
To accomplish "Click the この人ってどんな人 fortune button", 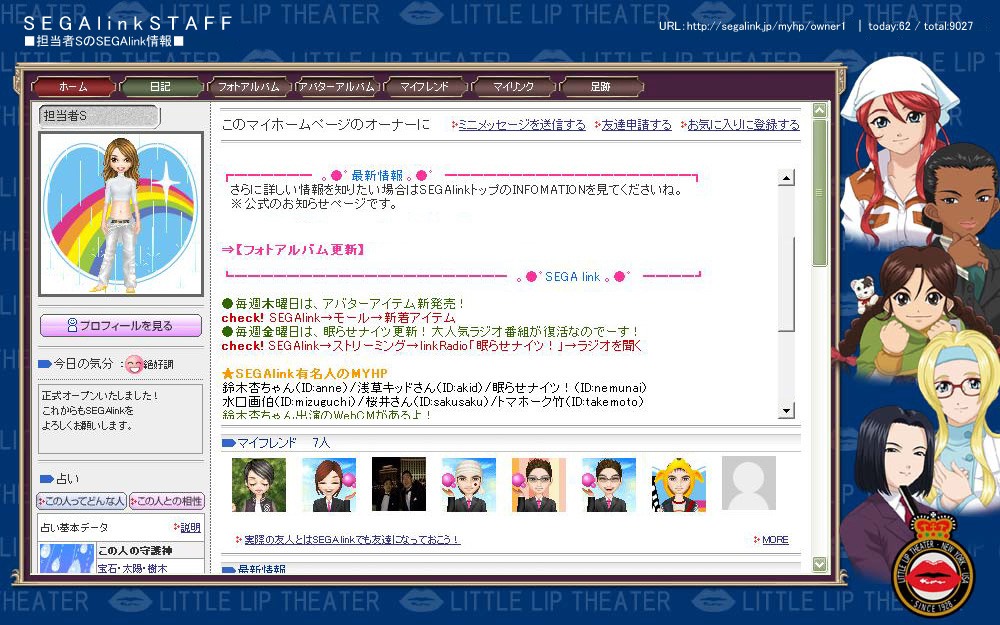I will click(x=81, y=501).
